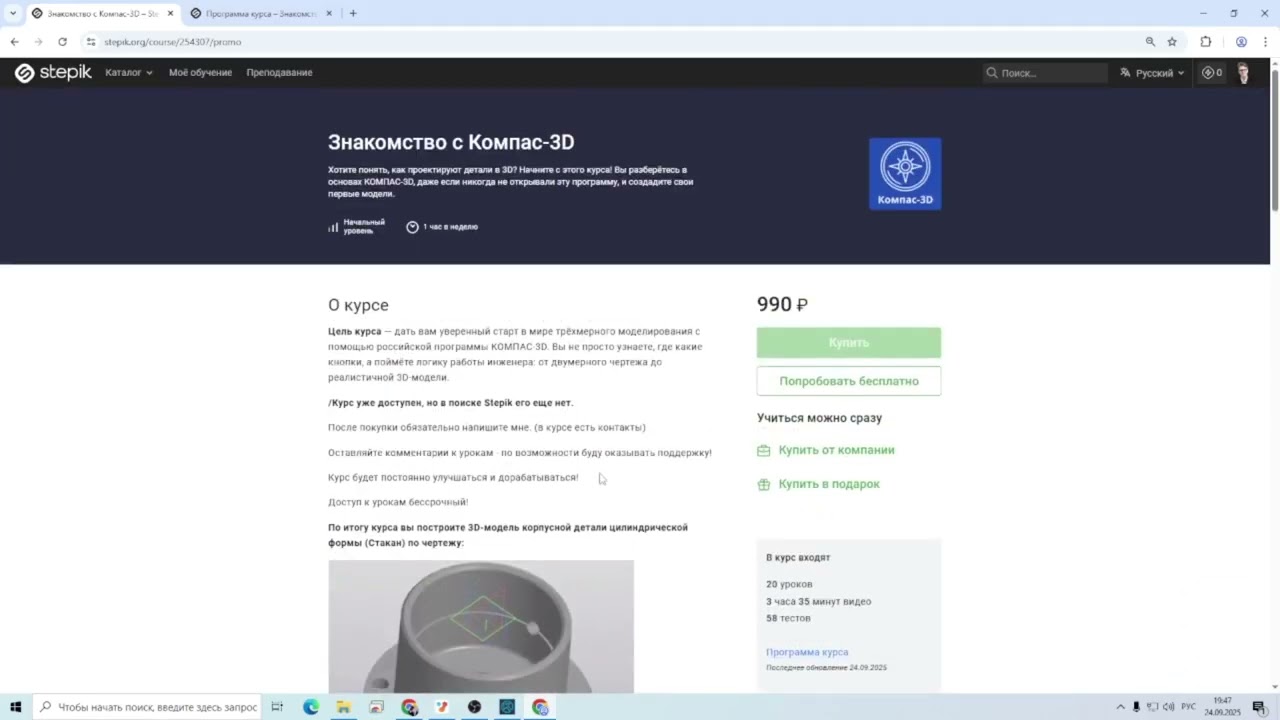
Task: Expand the Каталог dropdown menu
Action: click(x=129, y=73)
